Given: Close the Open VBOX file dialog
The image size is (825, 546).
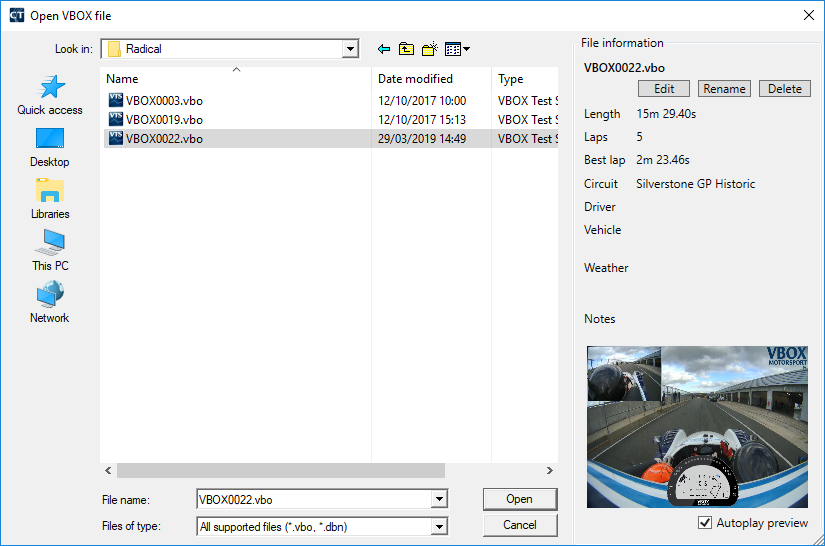Looking at the screenshot, I should click(x=809, y=15).
